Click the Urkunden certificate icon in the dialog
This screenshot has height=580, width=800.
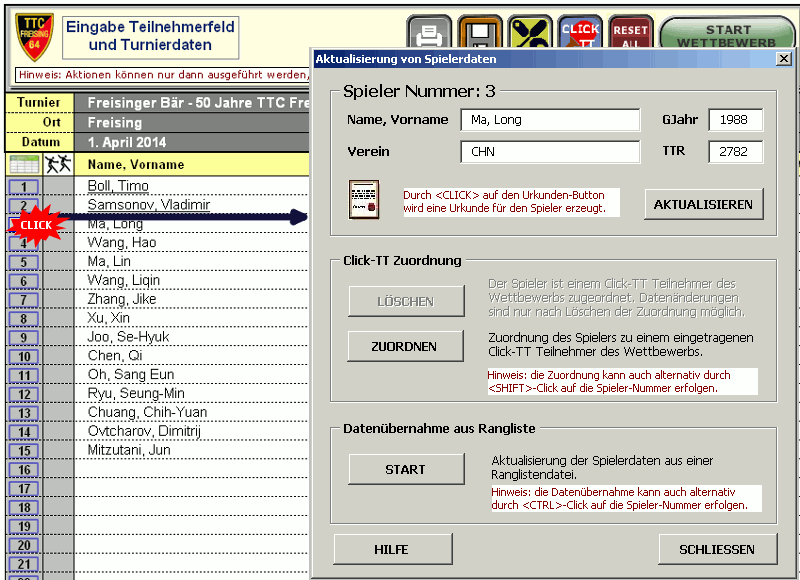[363, 199]
